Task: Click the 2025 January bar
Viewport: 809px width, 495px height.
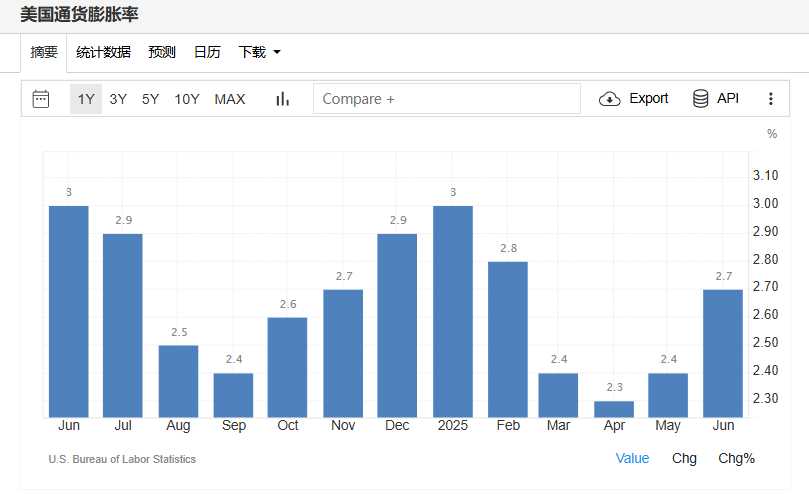Action: pos(453,311)
